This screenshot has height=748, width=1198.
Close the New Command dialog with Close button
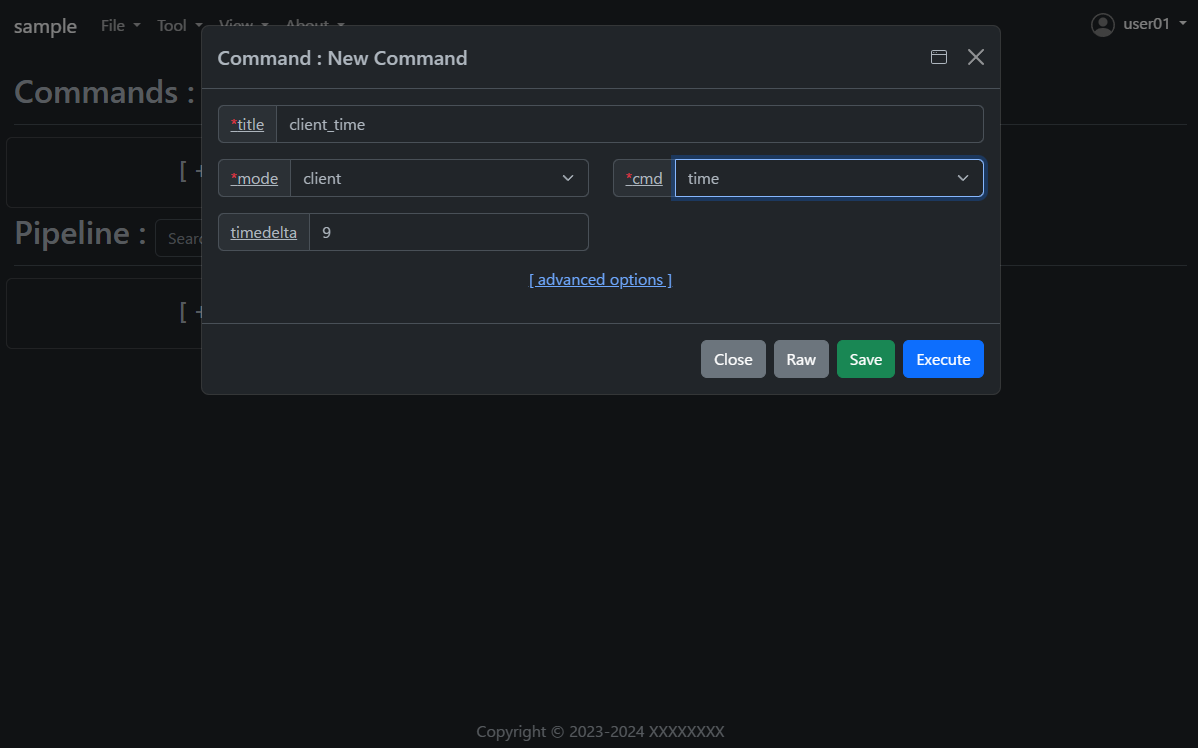coord(733,358)
